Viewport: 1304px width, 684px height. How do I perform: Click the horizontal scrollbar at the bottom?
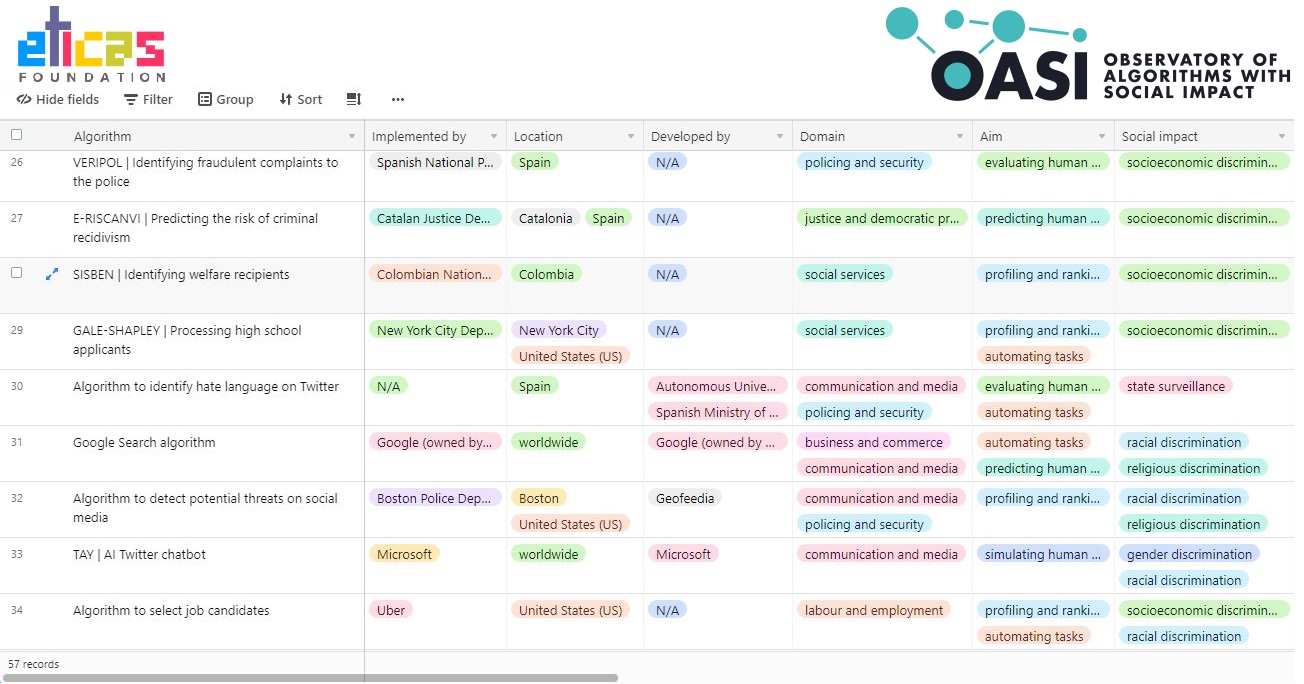pos(310,678)
